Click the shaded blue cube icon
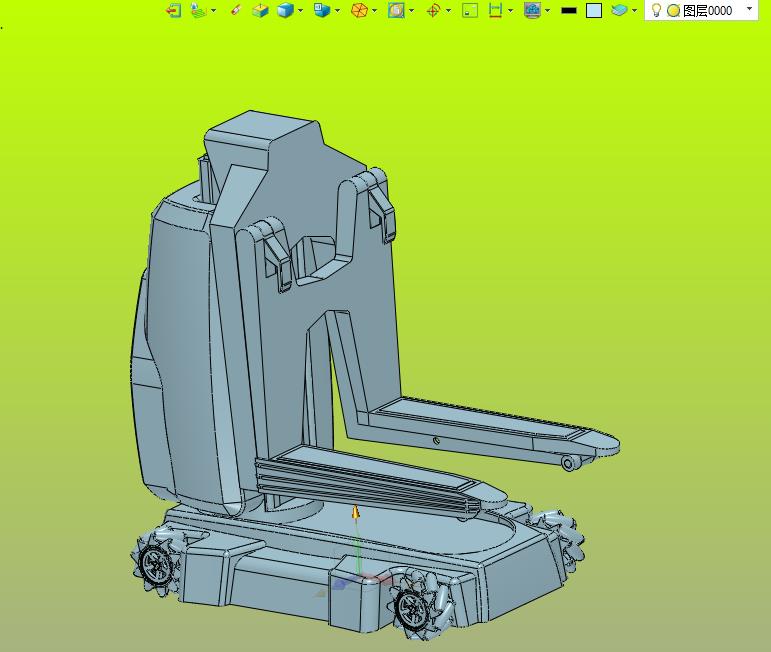 point(285,10)
